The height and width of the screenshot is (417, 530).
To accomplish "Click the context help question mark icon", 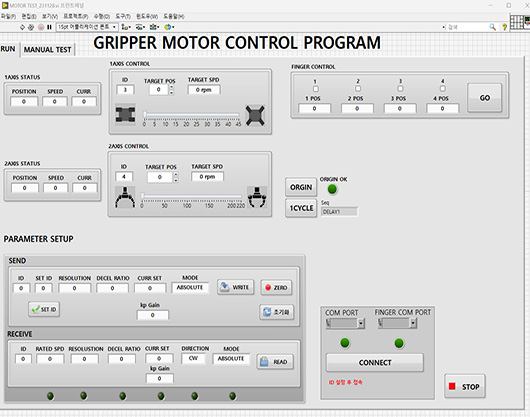I will pos(504,27).
